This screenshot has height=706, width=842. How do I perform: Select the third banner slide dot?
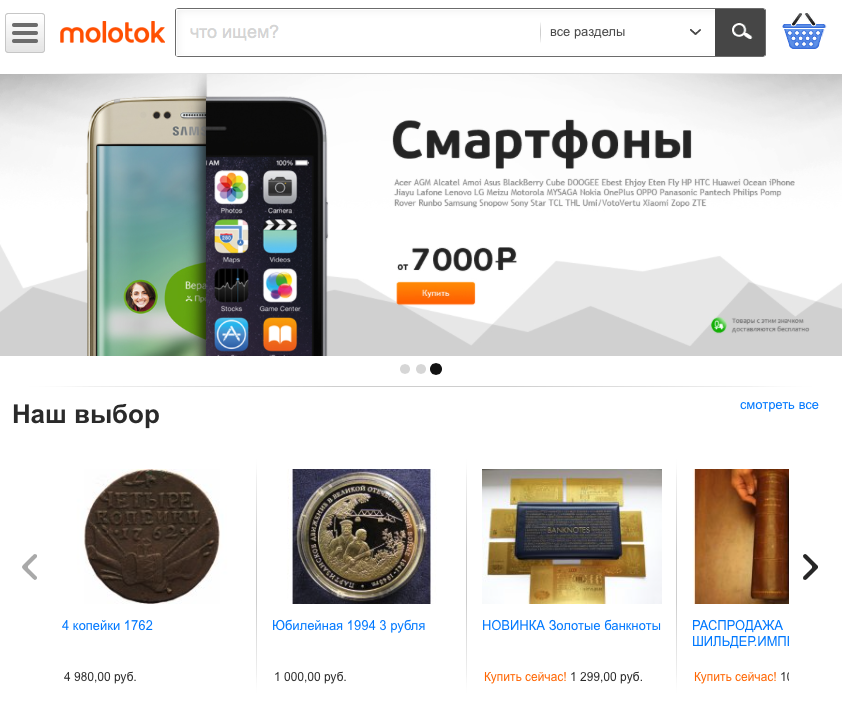(436, 369)
